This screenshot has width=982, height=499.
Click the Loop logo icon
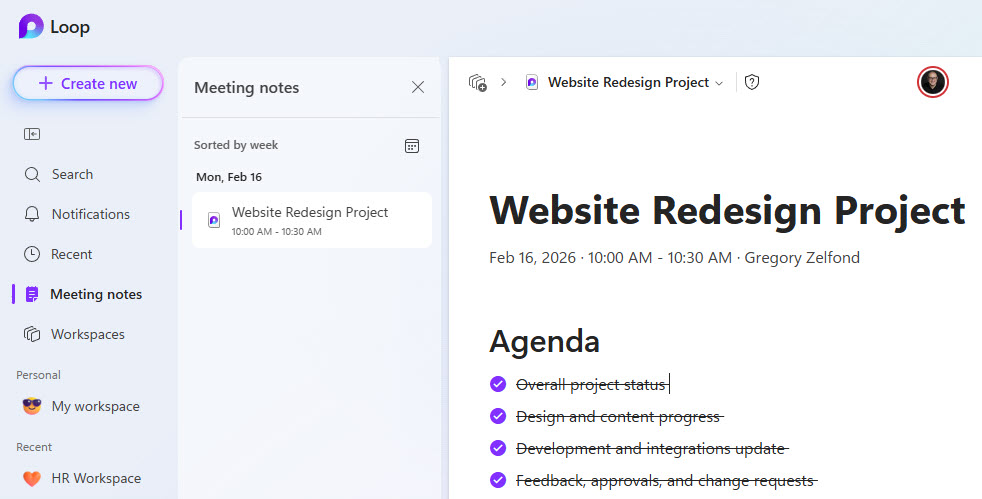tap(31, 27)
